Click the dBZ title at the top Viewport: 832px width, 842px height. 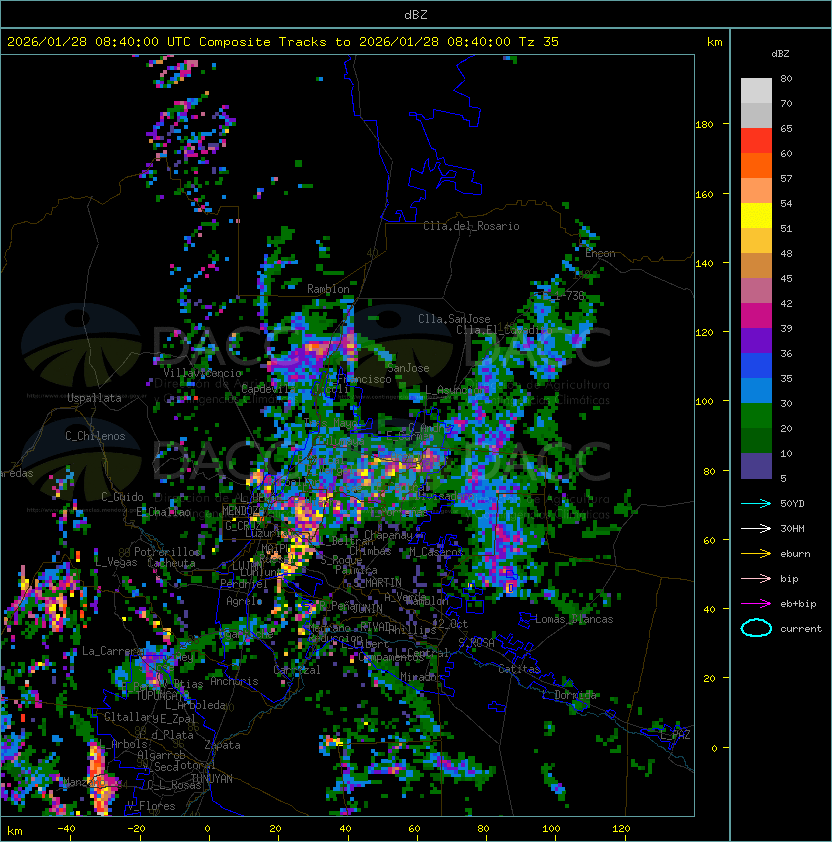click(x=415, y=14)
